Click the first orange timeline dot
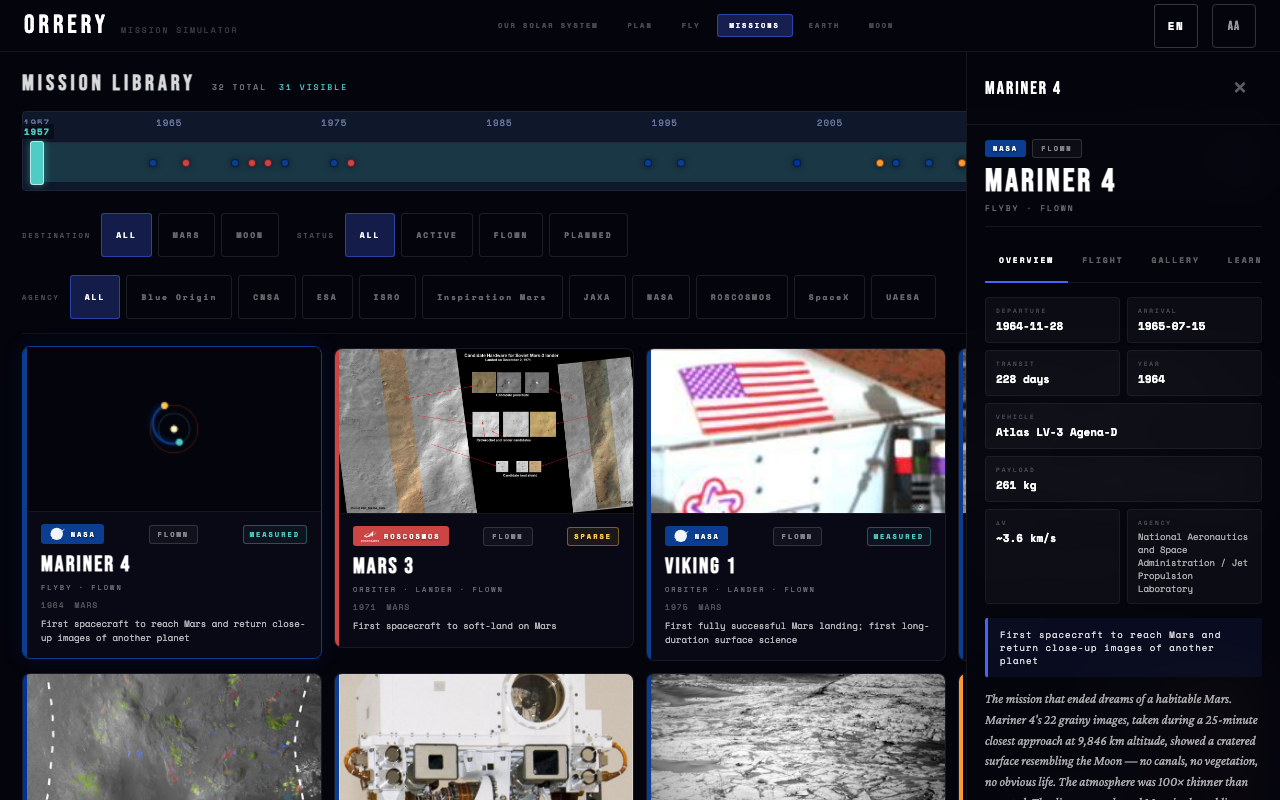Image resolution: width=1280 pixels, height=800 pixels. tap(880, 163)
